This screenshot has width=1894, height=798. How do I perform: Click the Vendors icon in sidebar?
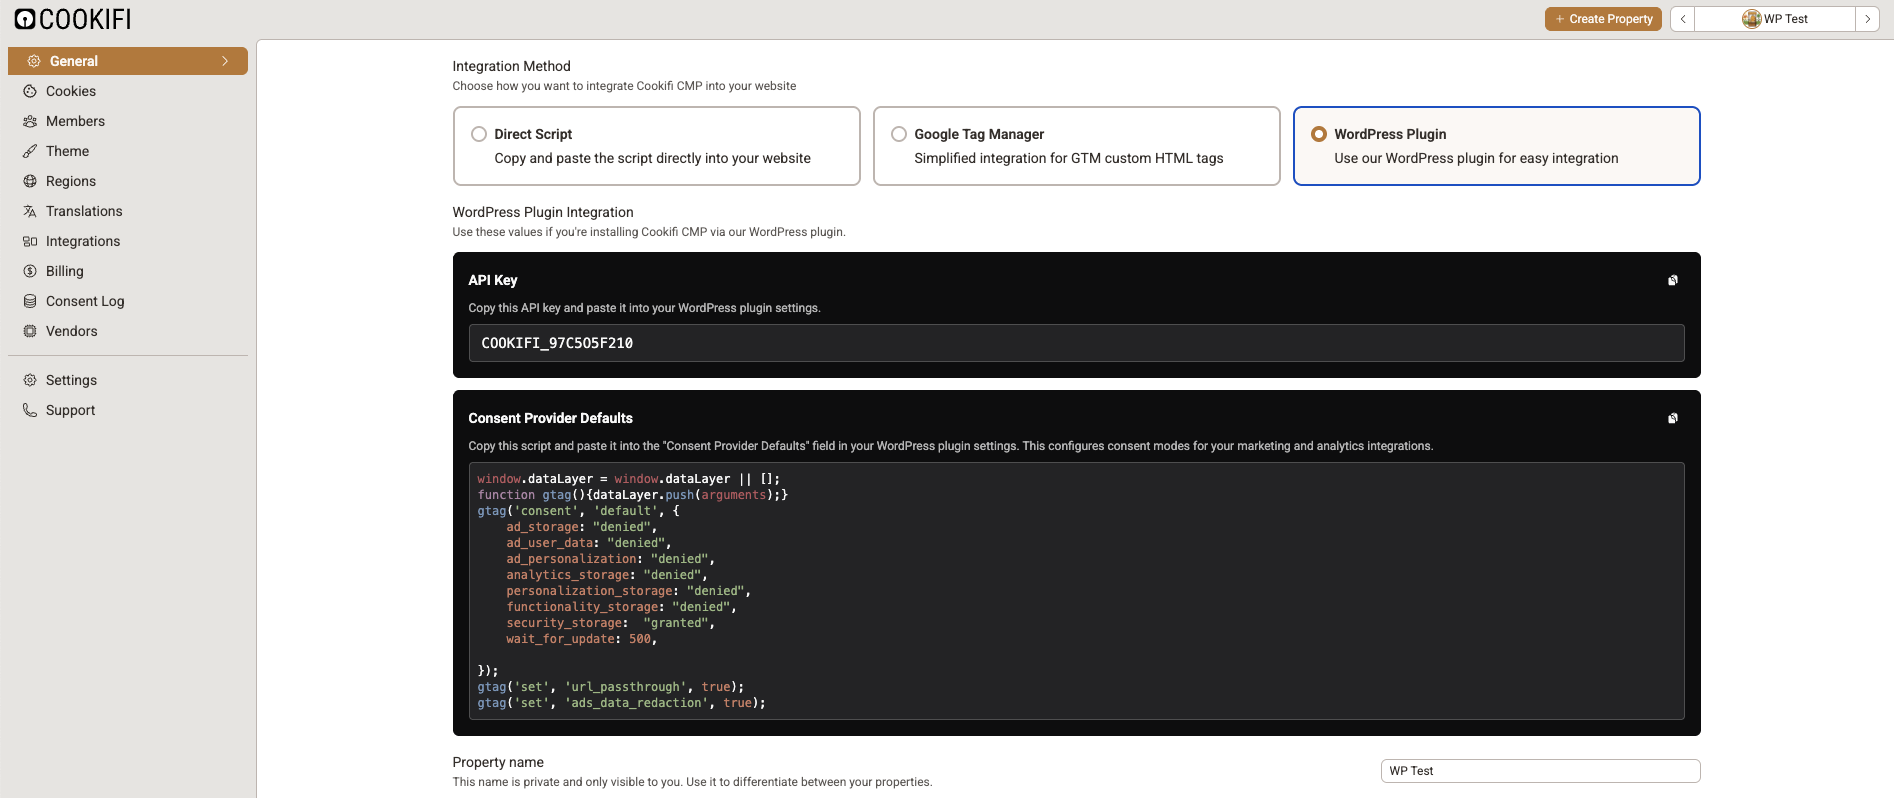pos(30,331)
